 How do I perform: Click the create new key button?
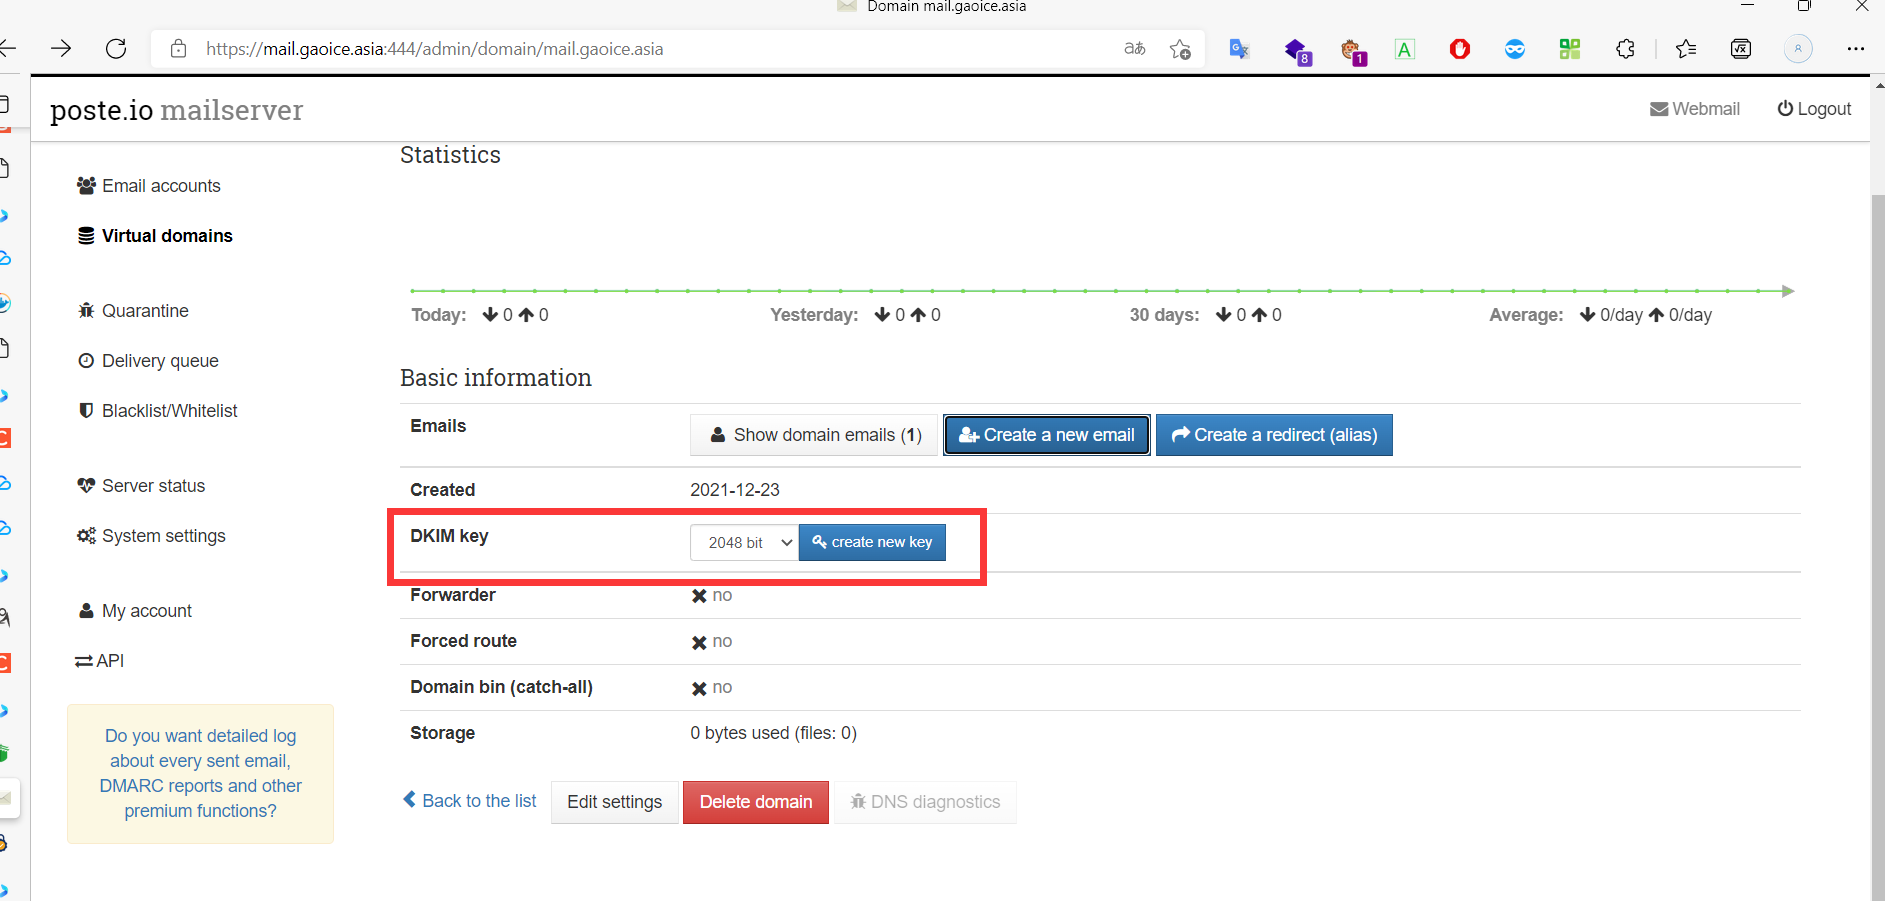(x=872, y=542)
